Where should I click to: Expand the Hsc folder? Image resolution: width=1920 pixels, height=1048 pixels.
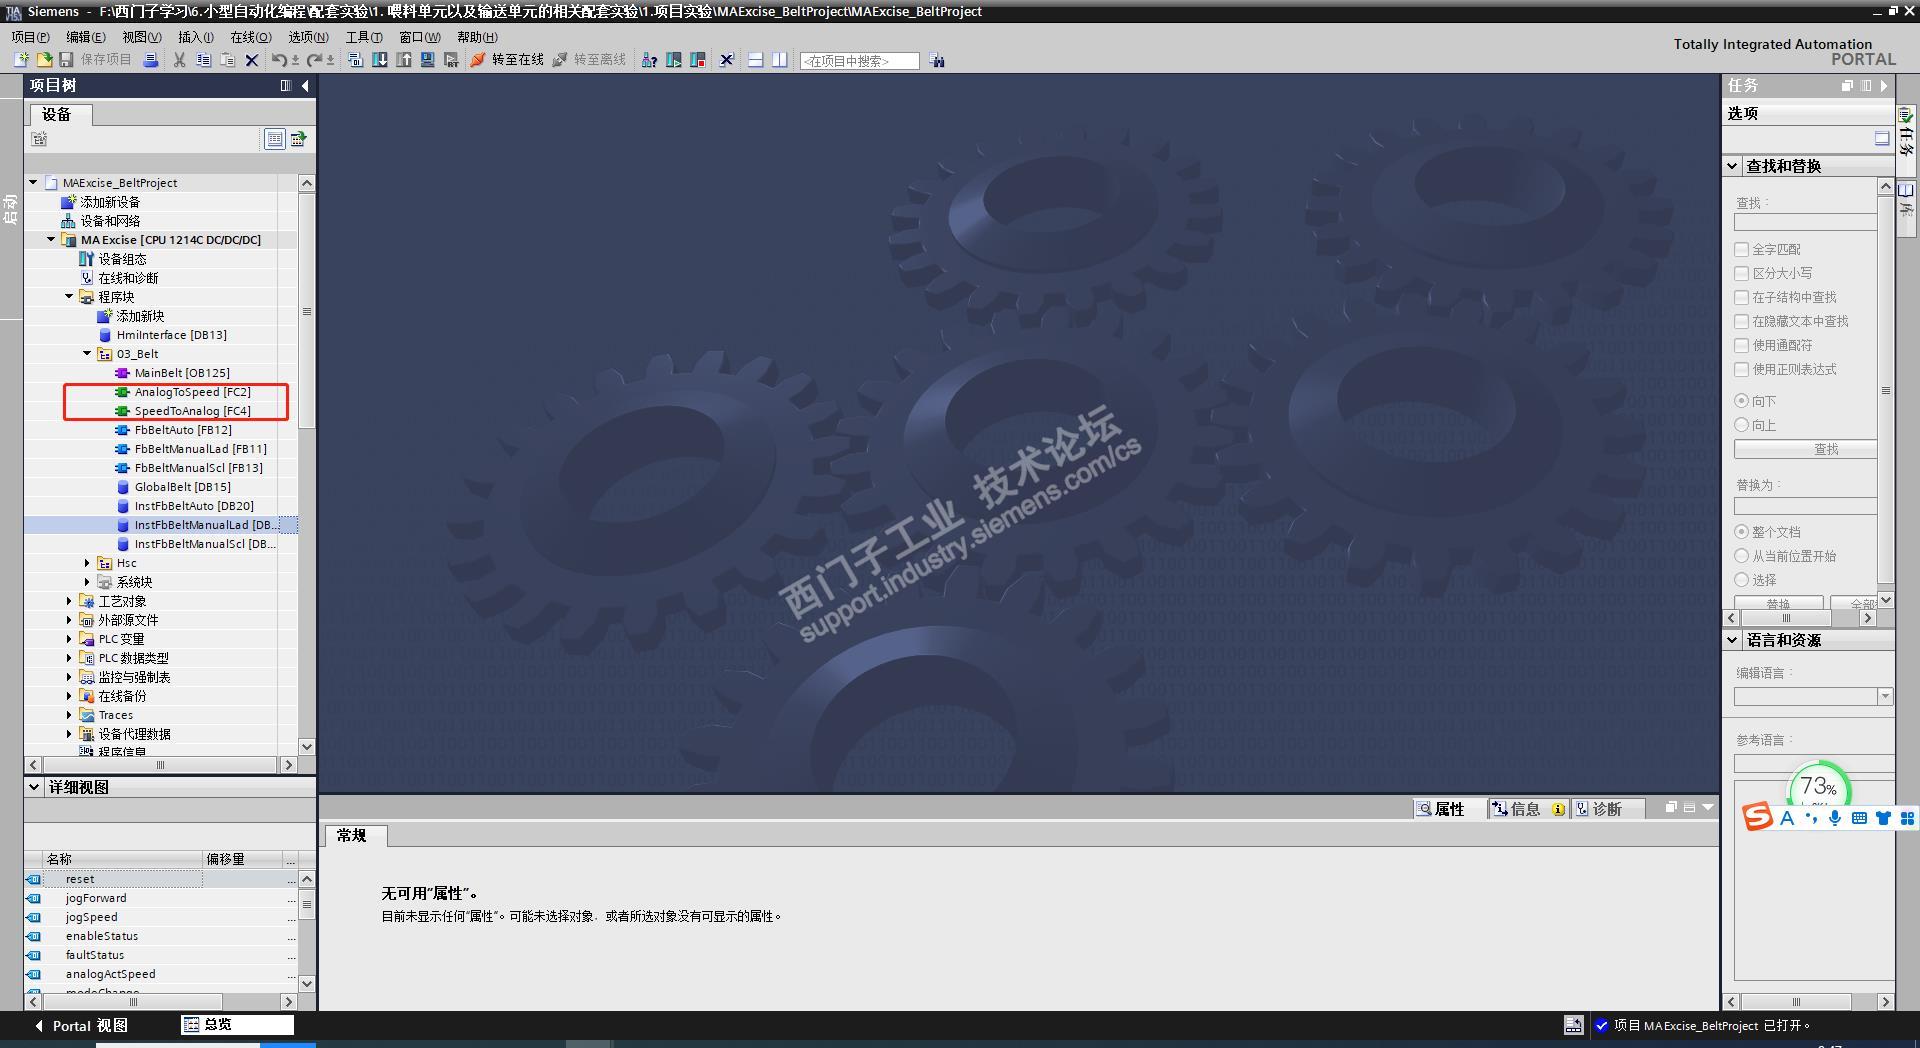pyautogui.click(x=87, y=563)
